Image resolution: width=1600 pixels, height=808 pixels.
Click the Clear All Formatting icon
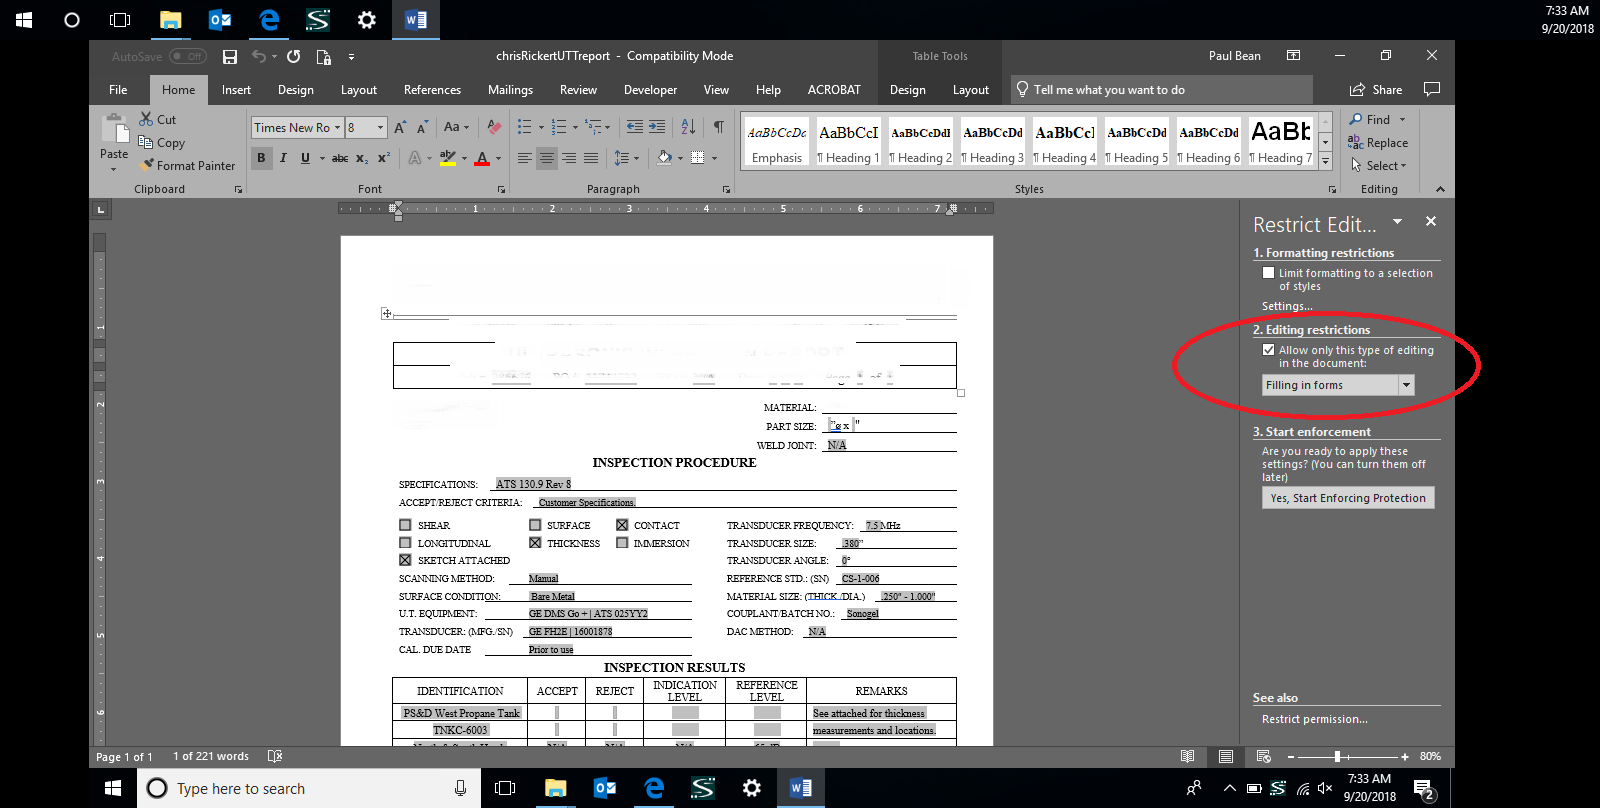[x=494, y=127]
